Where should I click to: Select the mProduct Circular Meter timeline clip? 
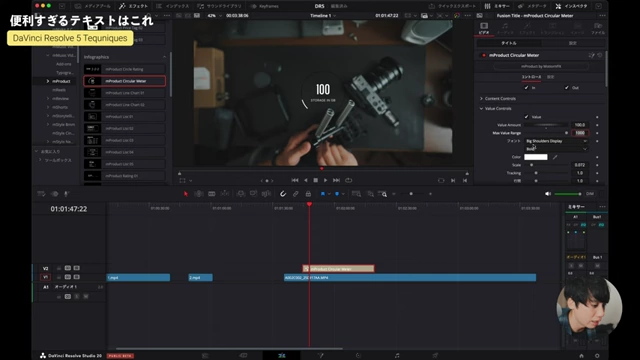[338, 269]
